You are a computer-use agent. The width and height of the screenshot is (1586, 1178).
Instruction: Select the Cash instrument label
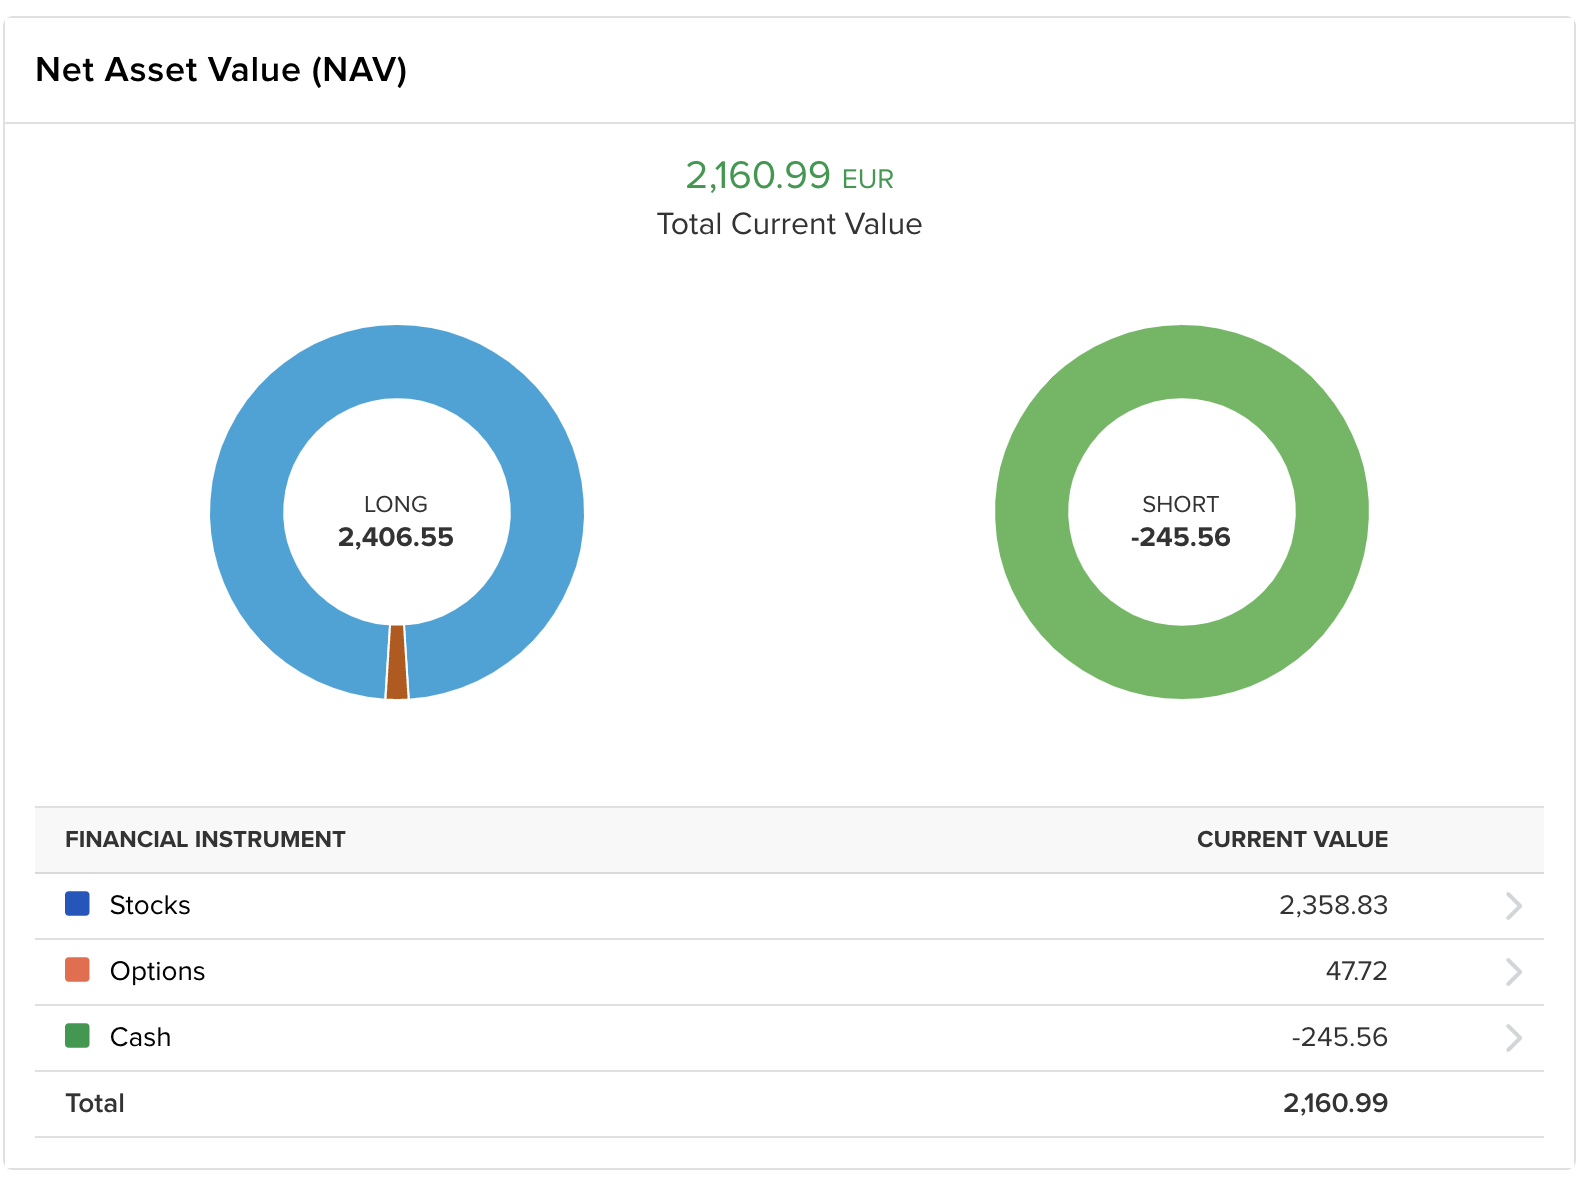140,1037
